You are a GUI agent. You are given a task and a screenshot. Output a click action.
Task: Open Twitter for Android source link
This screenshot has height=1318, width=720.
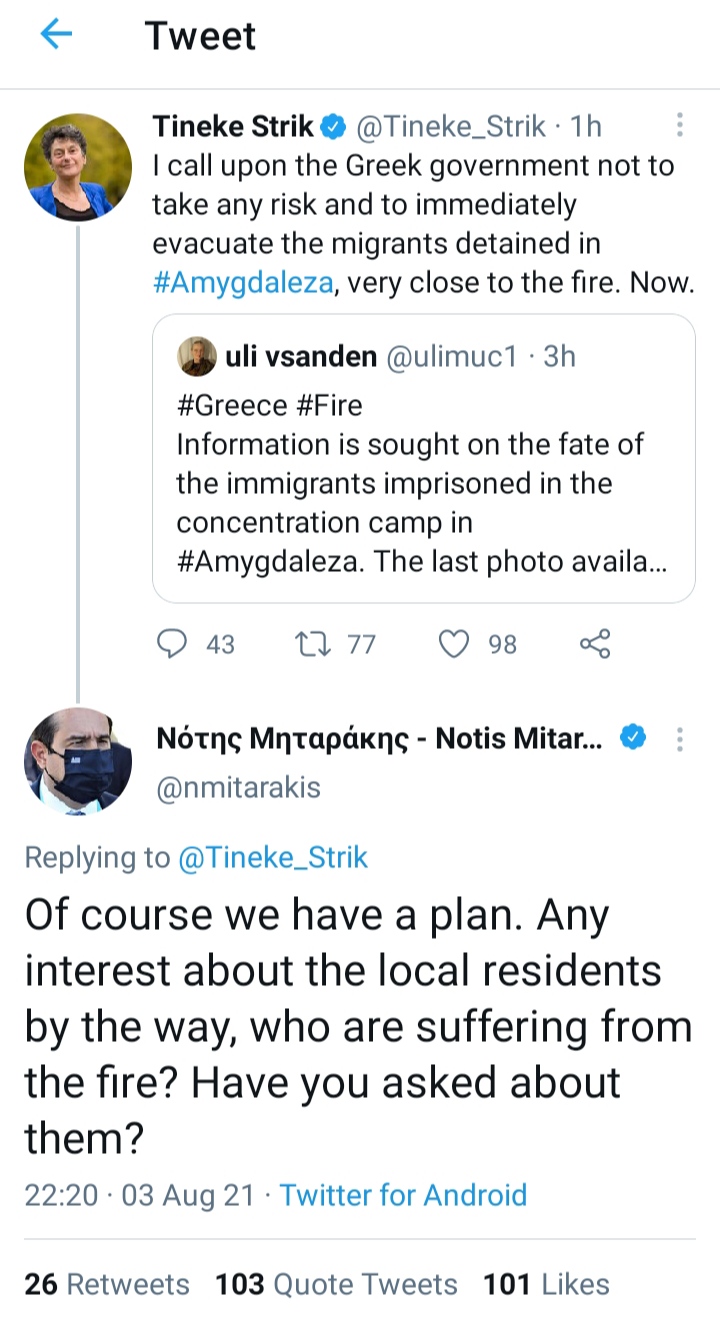point(403,1195)
